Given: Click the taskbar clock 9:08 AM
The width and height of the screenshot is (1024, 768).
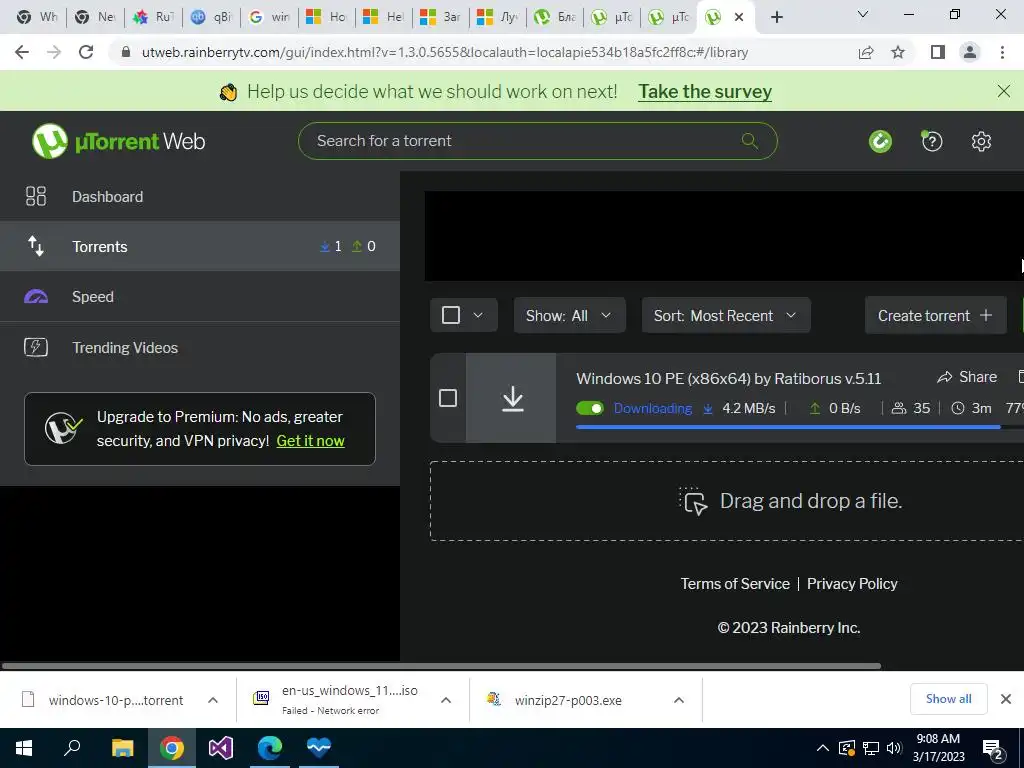Looking at the screenshot, I should point(938,739).
